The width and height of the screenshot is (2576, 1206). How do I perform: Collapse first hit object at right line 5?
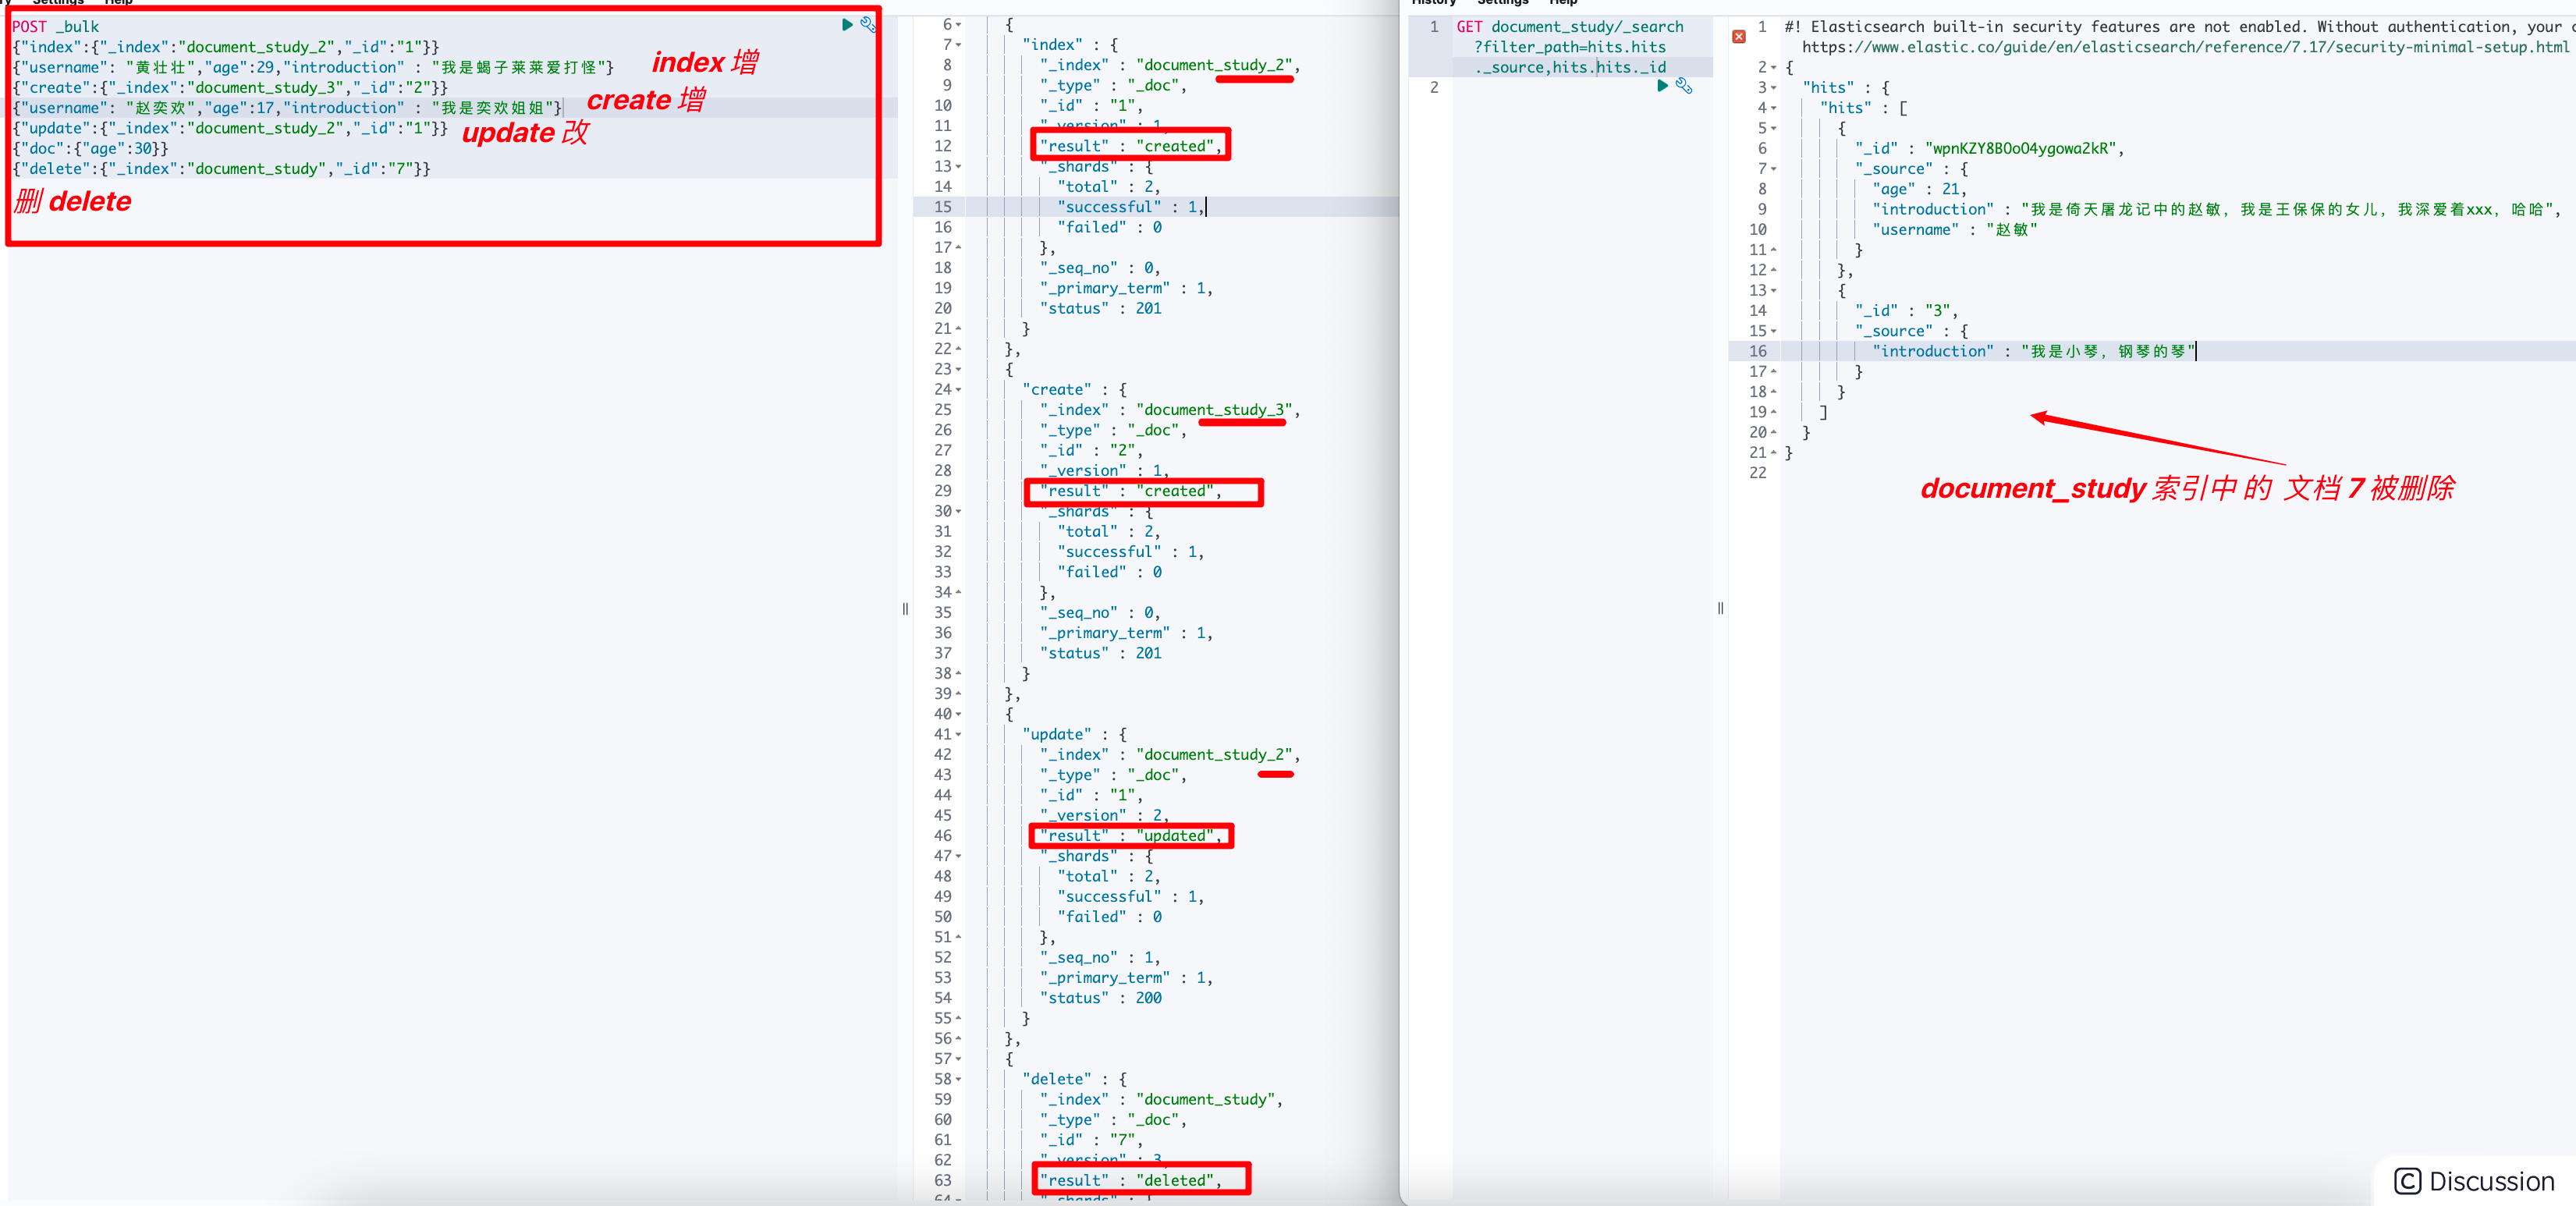[1774, 128]
